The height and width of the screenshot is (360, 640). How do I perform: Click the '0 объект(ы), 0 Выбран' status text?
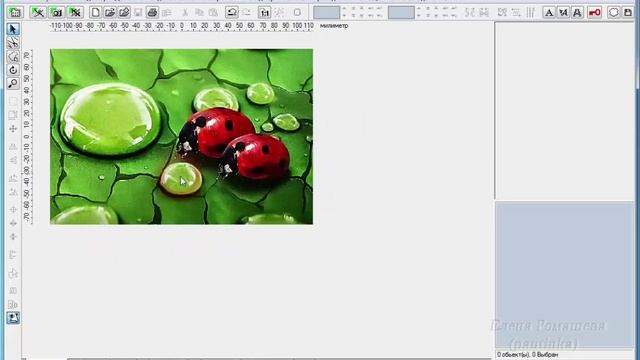(x=527, y=355)
